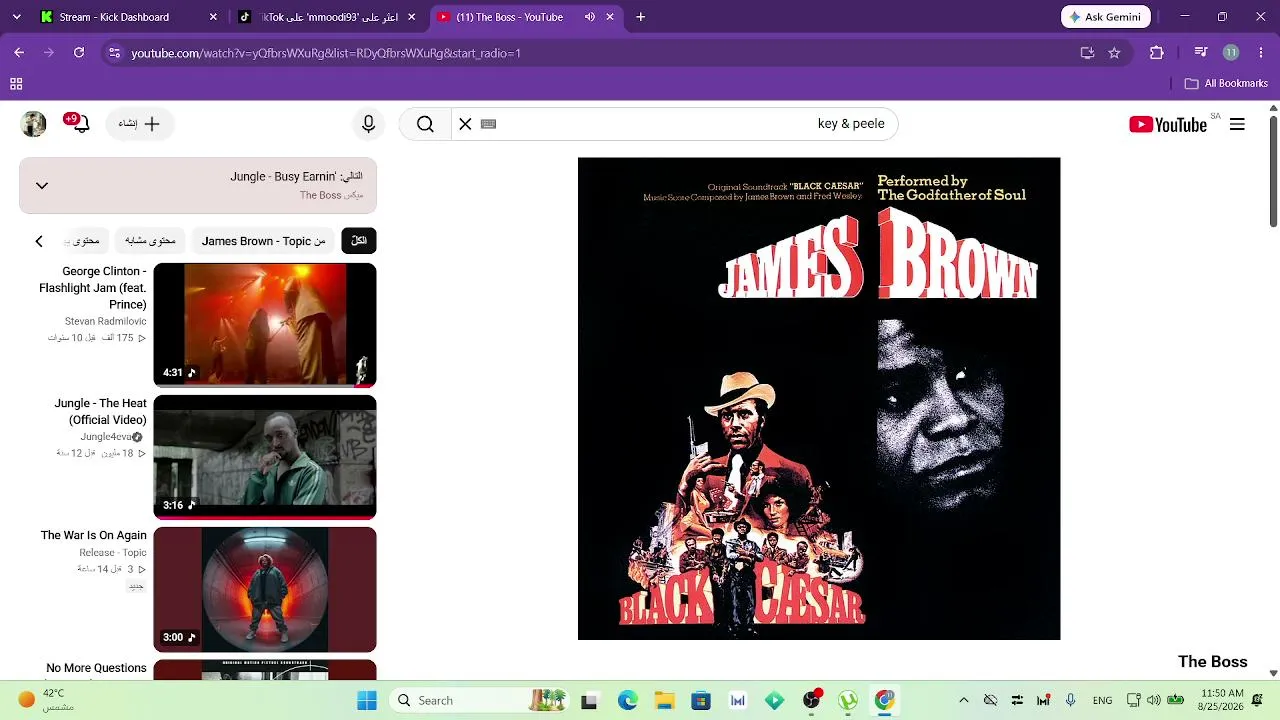Open the Windows Start menu

click(367, 700)
